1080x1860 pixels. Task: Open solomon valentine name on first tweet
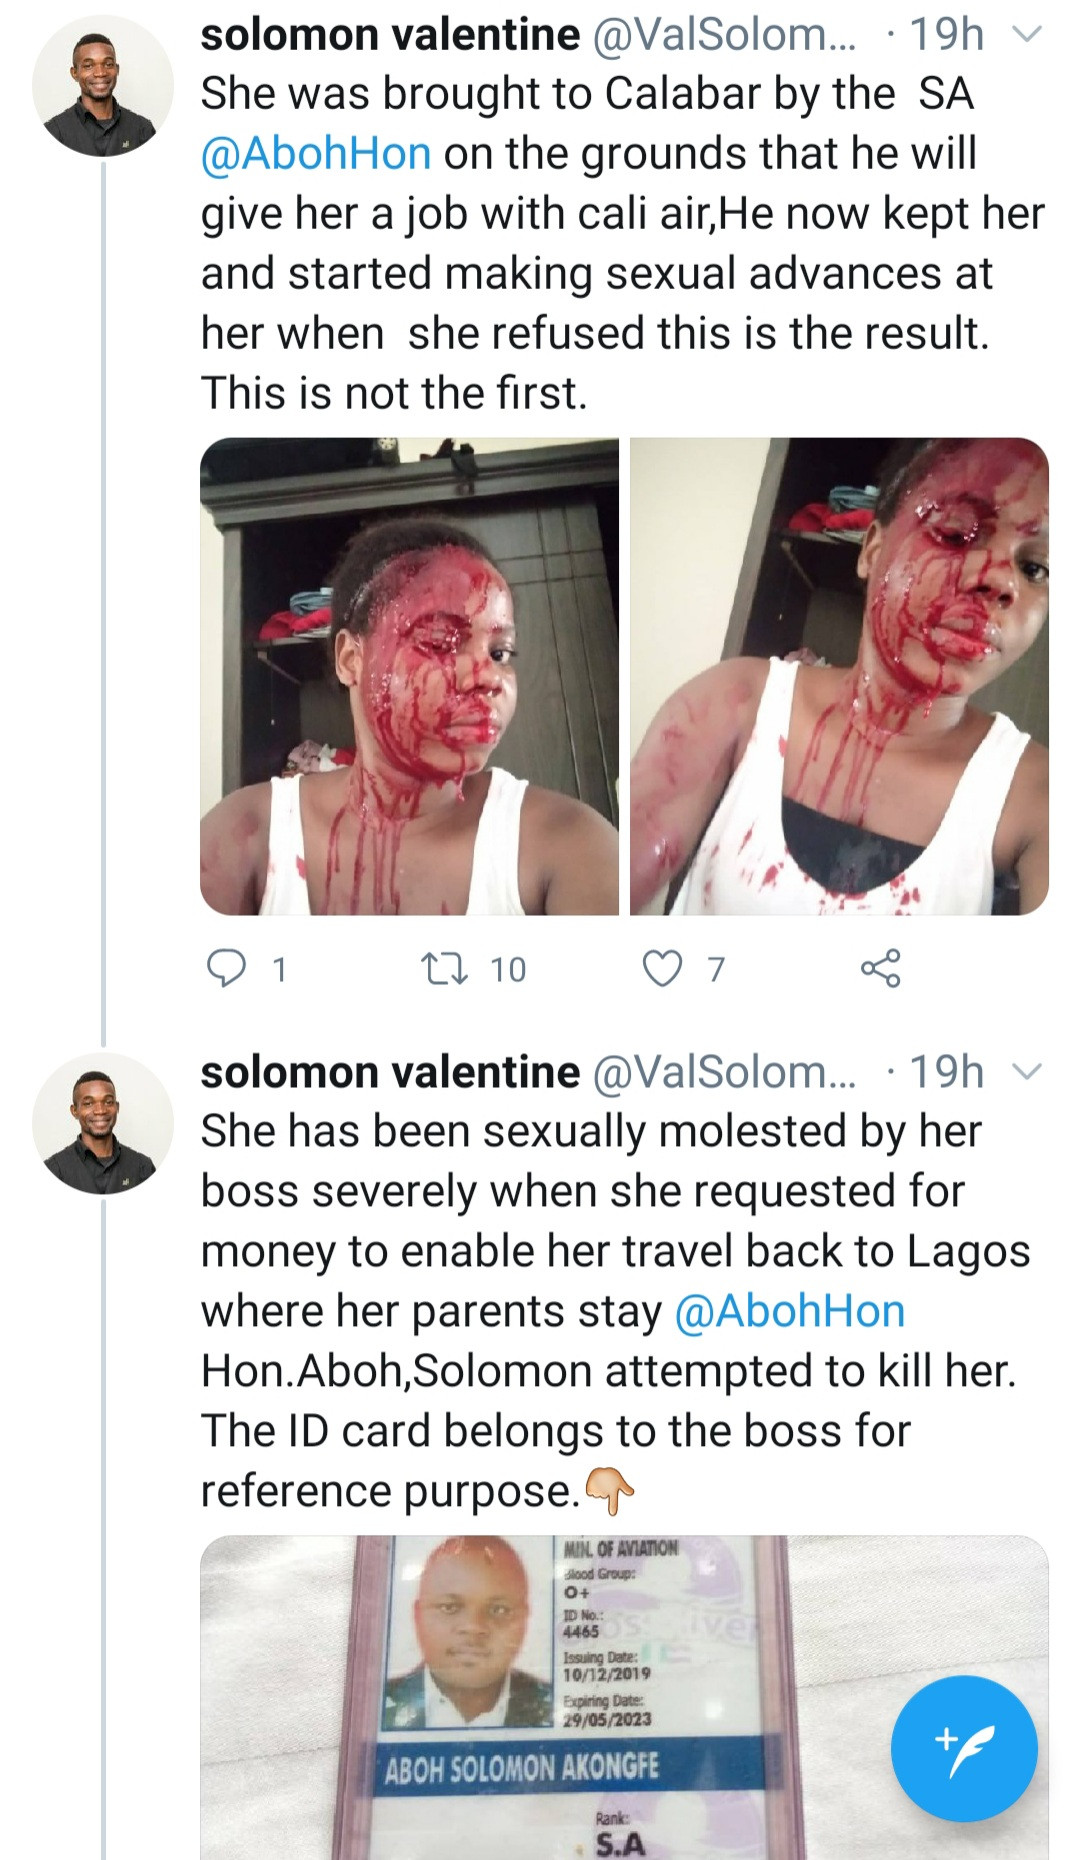pos(390,35)
